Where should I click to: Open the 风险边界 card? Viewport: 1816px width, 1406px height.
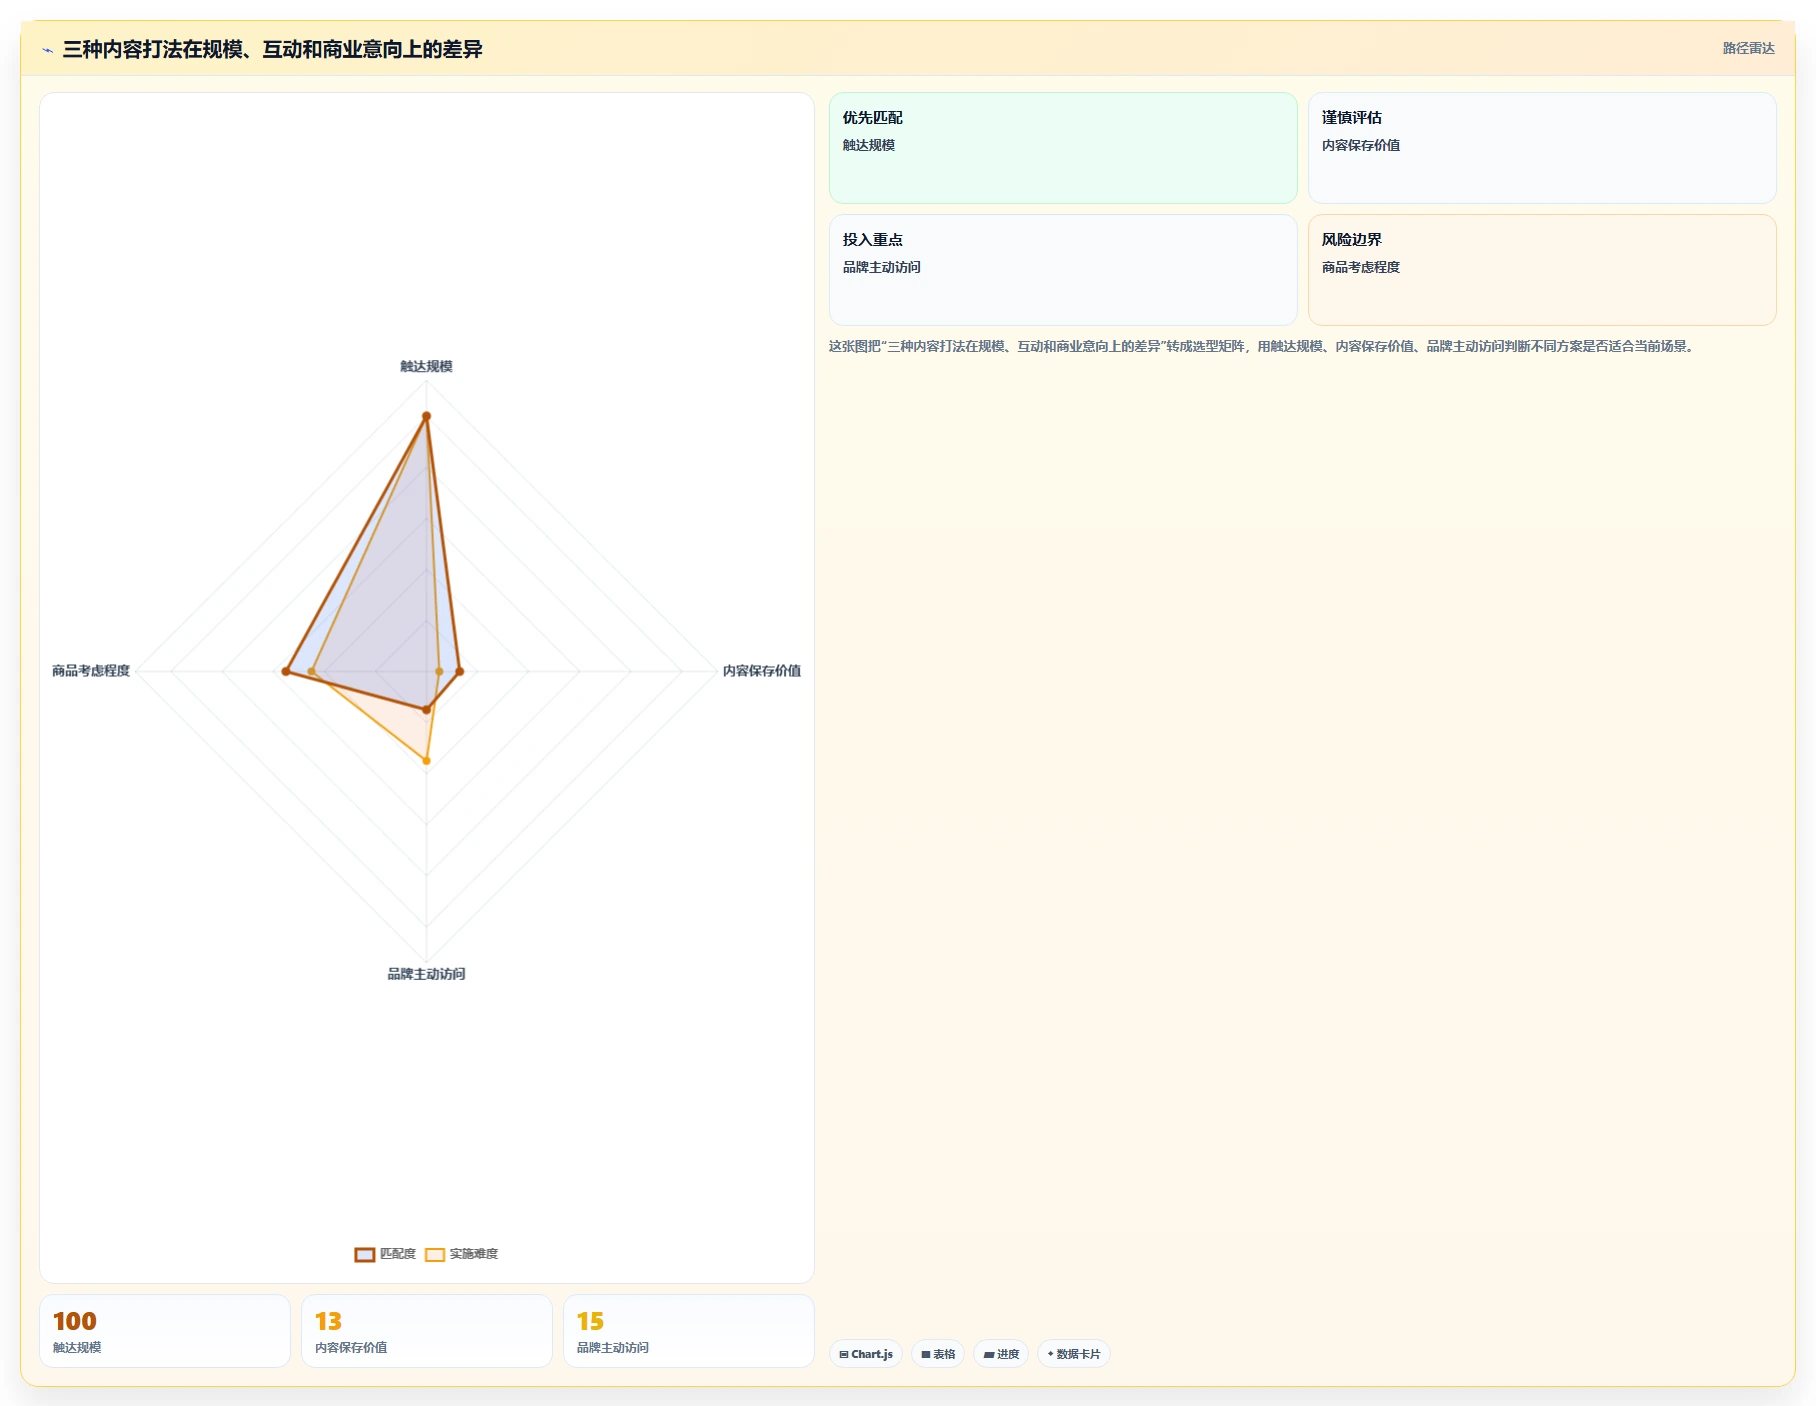(1542, 270)
